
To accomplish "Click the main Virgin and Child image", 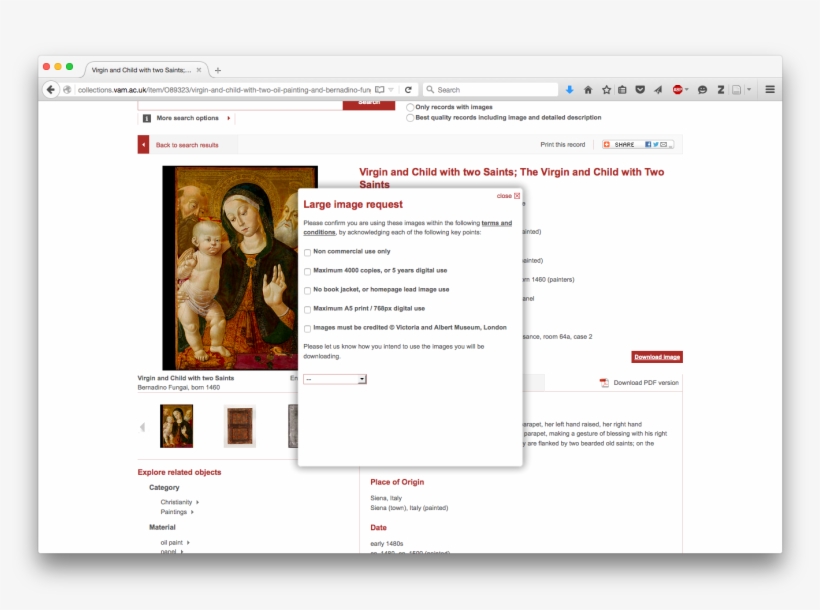I will coord(230,268).
